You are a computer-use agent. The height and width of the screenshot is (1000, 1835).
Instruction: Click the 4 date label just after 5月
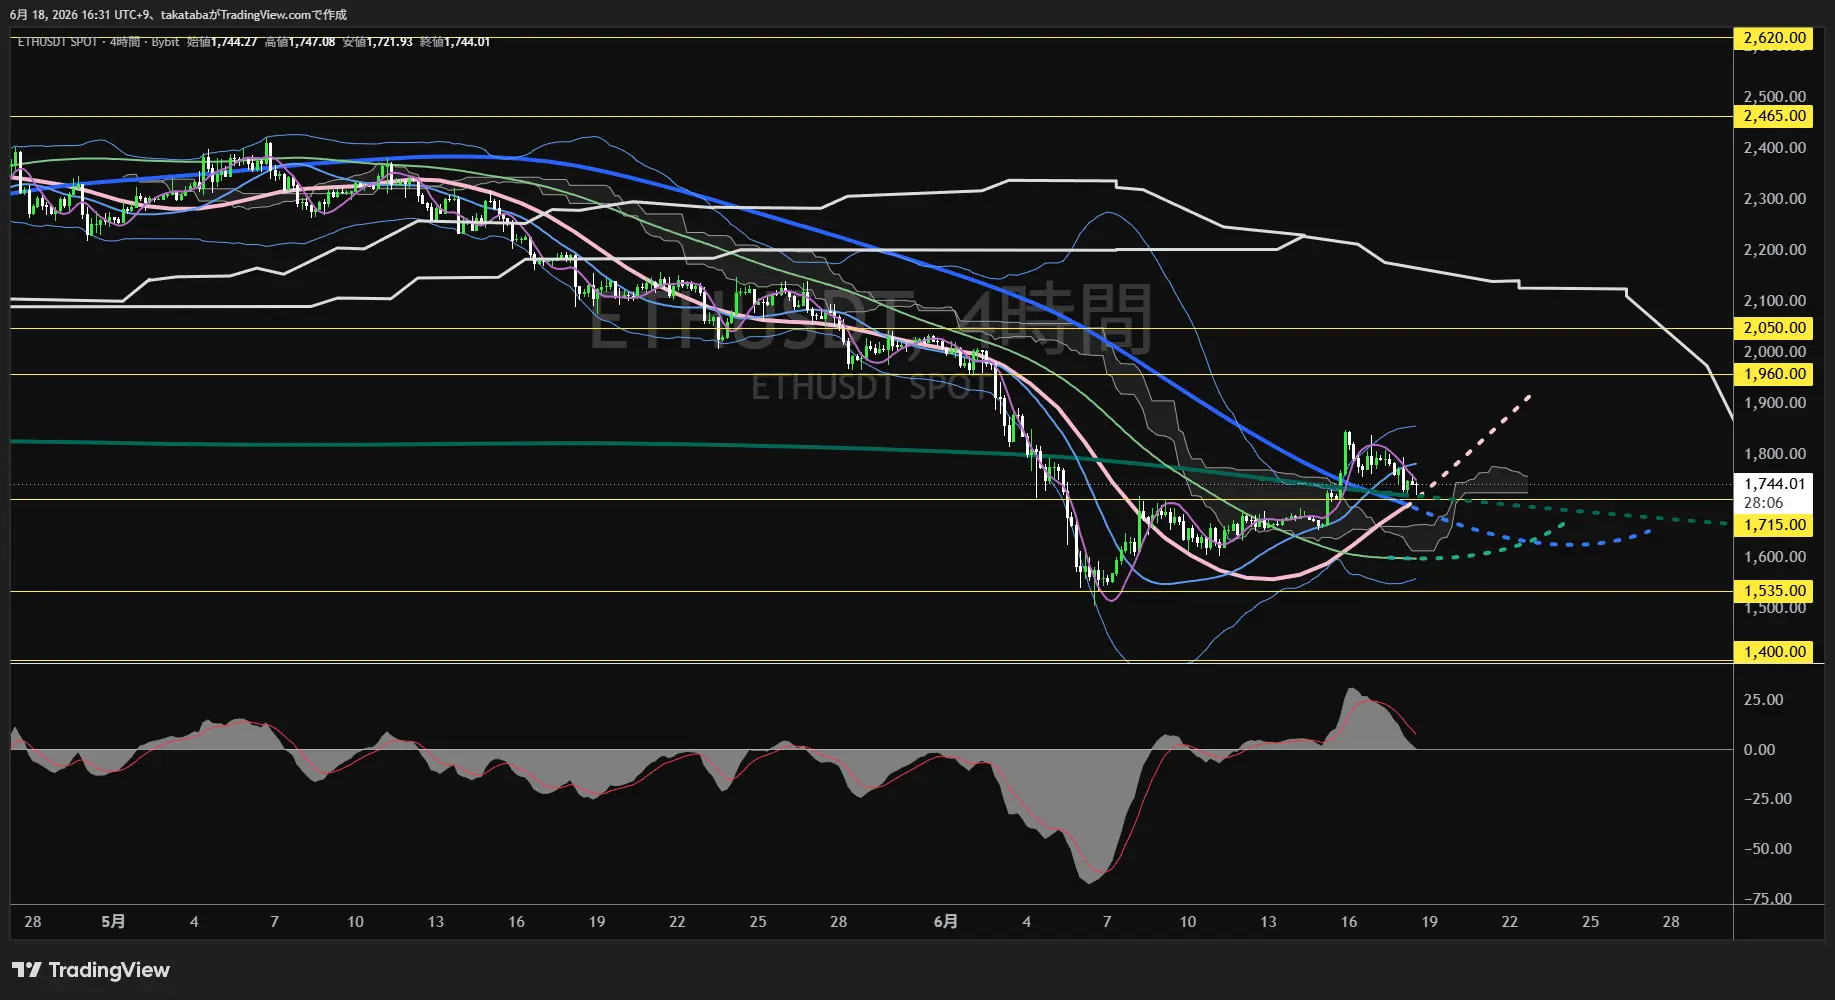point(194,922)
